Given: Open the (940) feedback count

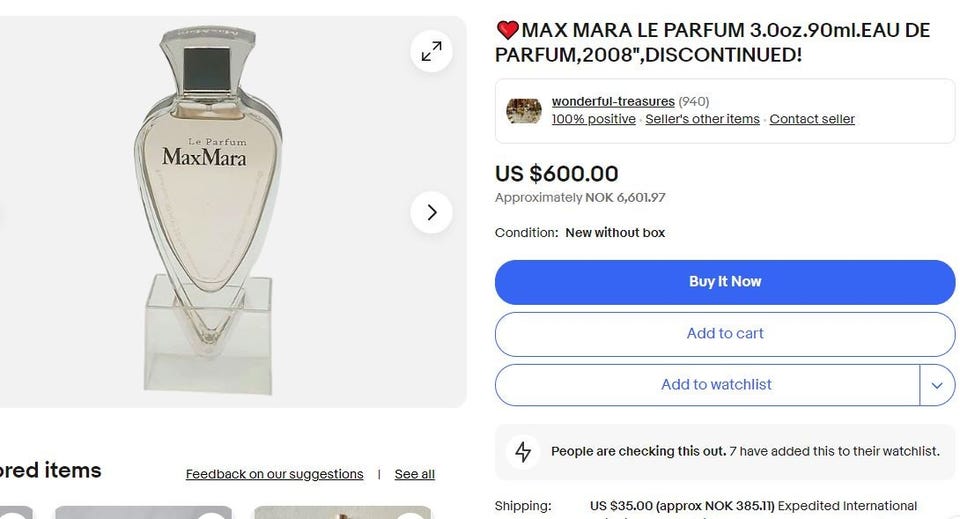Looking at the screenshot, I should [x=694, y=101].
